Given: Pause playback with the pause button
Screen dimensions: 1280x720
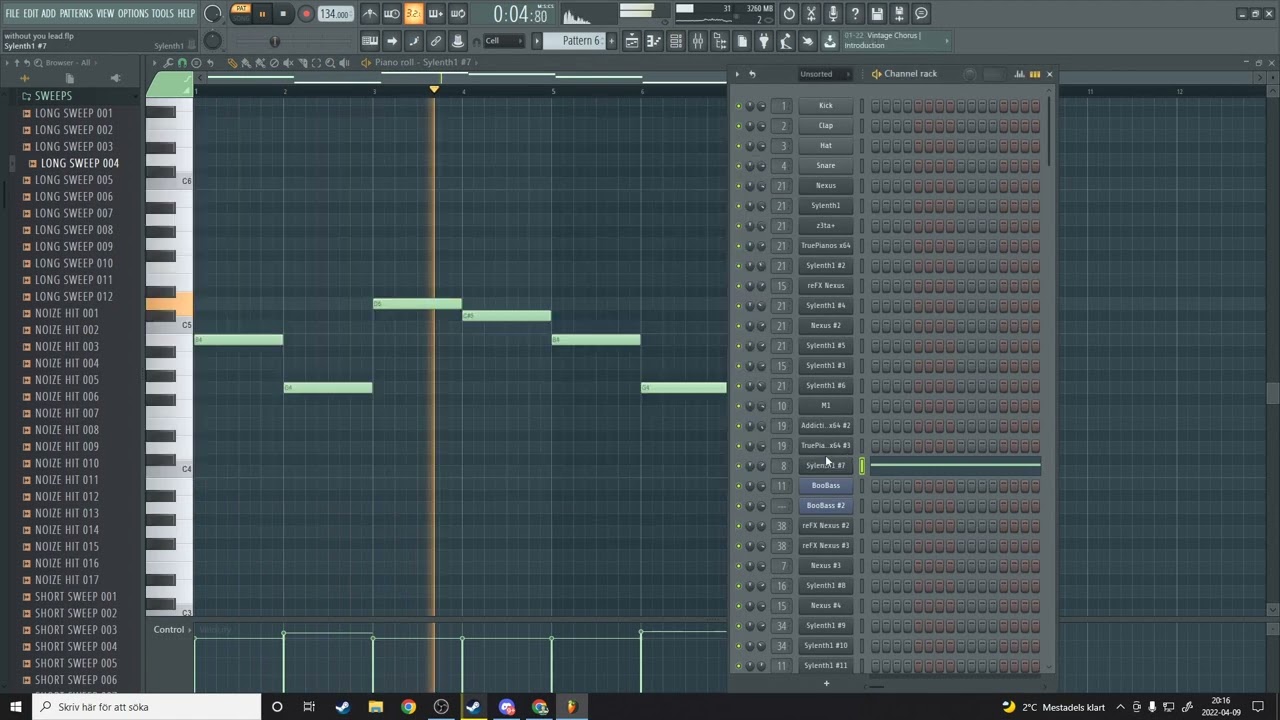Looking at the screenshot, I should click(x=262, y=14).
